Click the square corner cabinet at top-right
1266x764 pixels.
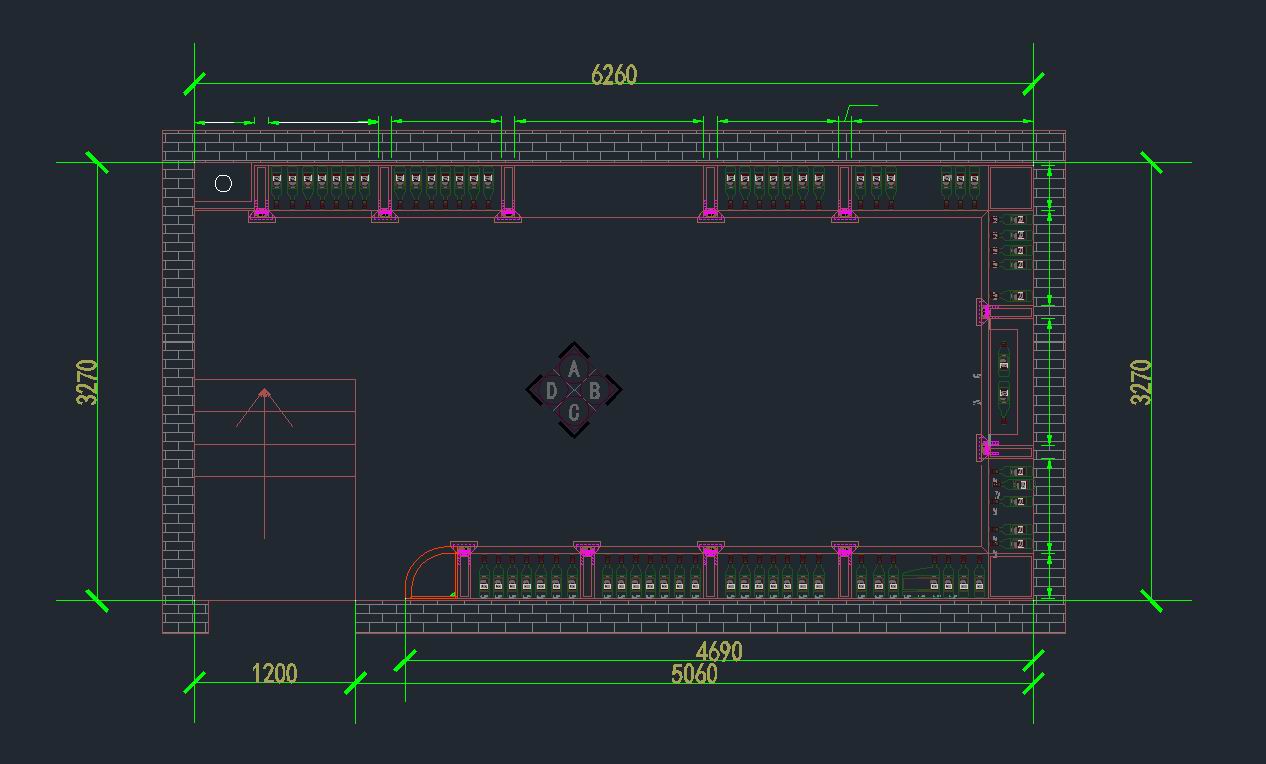coord(1010,188)
